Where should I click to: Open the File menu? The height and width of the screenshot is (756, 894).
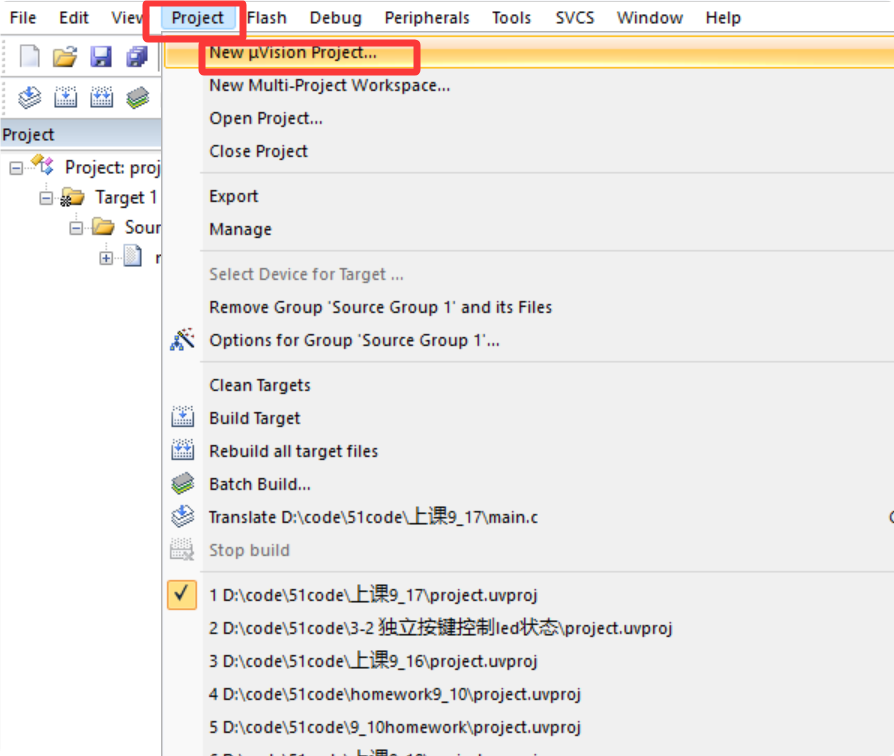[x=23, y=18]
